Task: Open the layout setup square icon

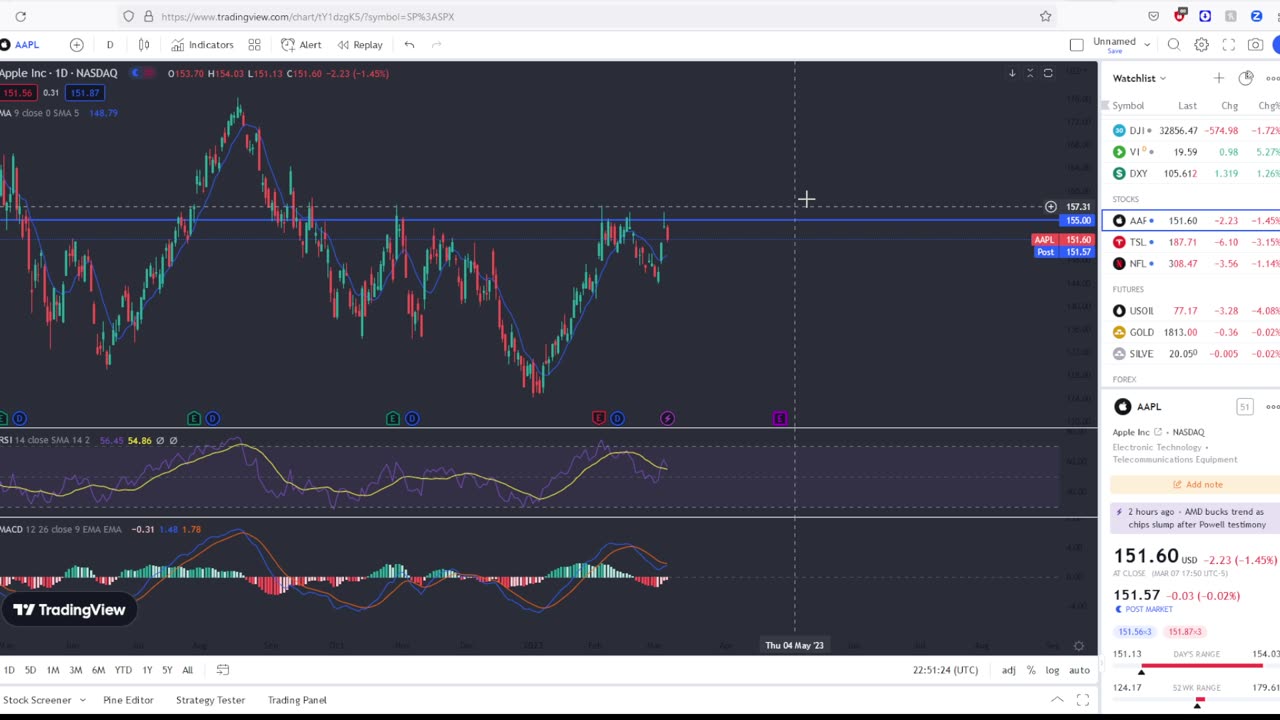Action: (1076, 45)
